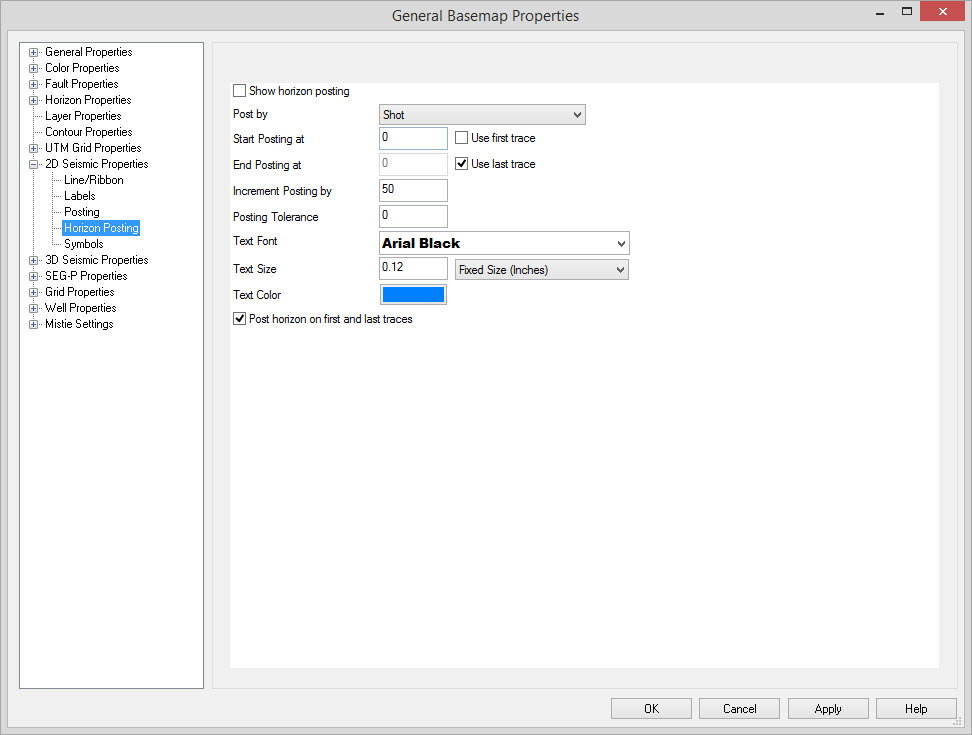
Task: Open the Fixed Size (Inches) dropdown
Action: click(541, 270)
